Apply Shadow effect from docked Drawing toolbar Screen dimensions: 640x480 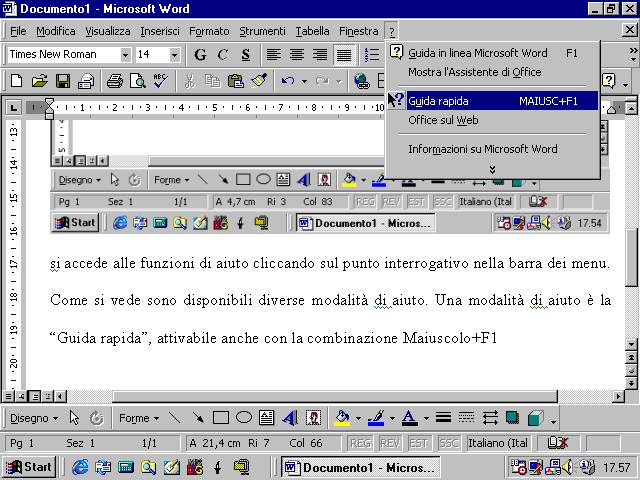pyautogui.click(x=512, y=418)
